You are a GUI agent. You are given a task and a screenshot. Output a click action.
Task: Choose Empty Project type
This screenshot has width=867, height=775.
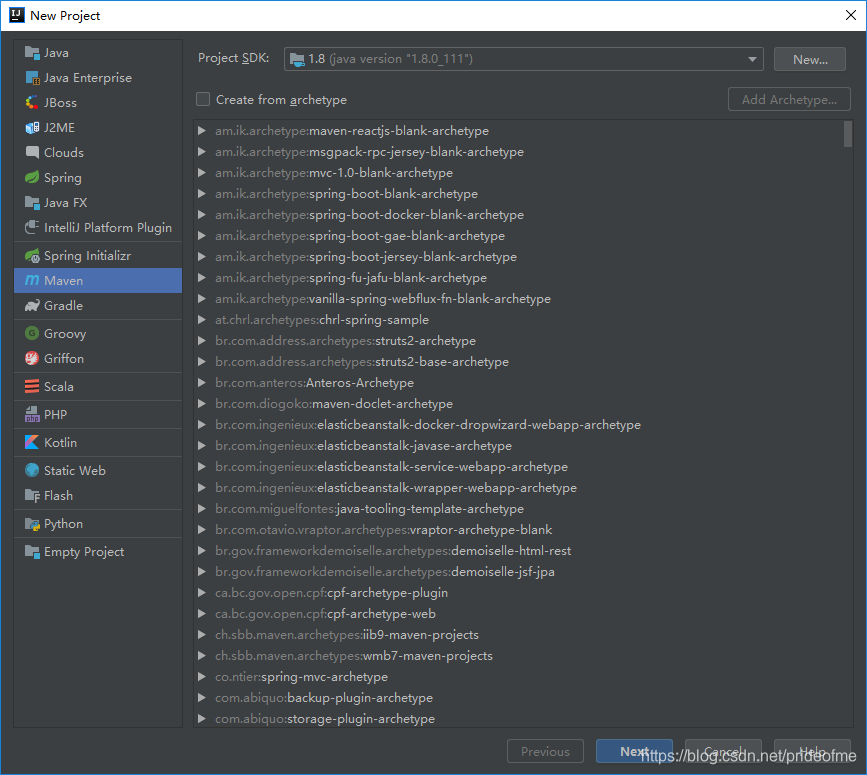point(98,552)
